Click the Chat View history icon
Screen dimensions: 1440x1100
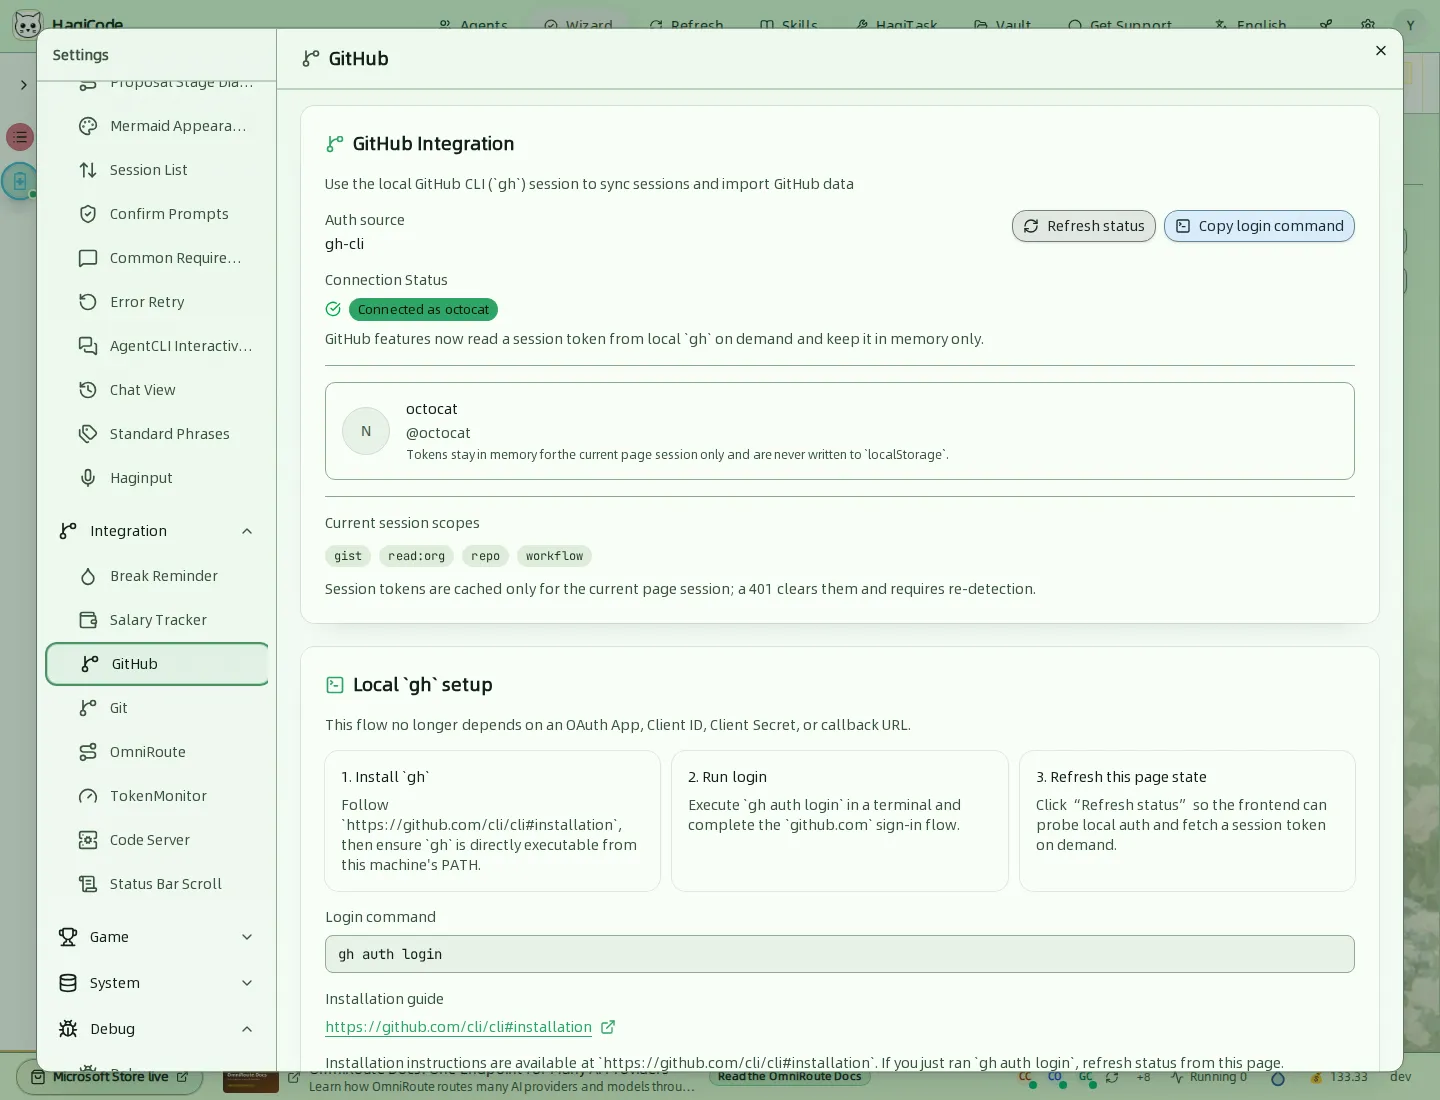pos(88,390)
